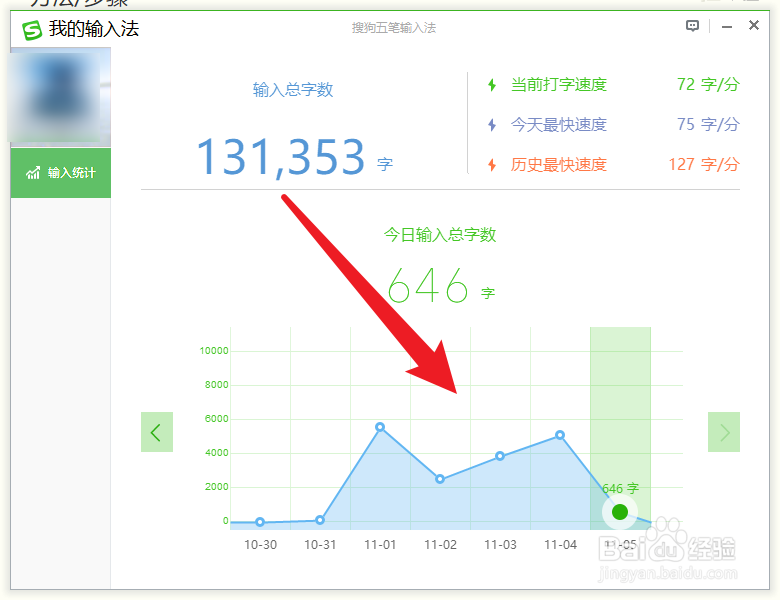The width and height of the screenshot is (780, 600).
Task: Click the blue lightning icon for 今天最快速度
Action: click(x=492, y=124)
